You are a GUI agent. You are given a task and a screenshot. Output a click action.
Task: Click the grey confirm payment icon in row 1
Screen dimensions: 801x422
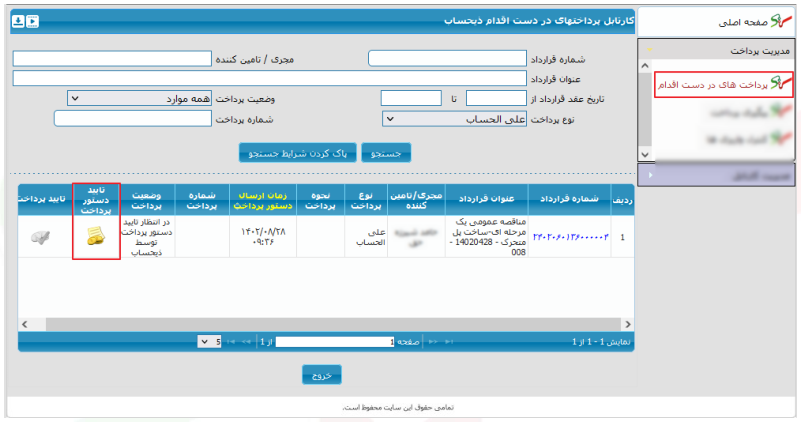tap(40, 237)
